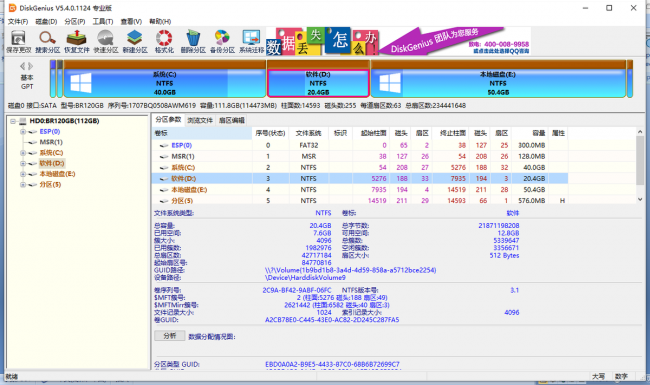Image resolution: width=650 pixels, height=385 pixels.
Task: Click the 序号(状态) column header
Action: tap(270, 133)
